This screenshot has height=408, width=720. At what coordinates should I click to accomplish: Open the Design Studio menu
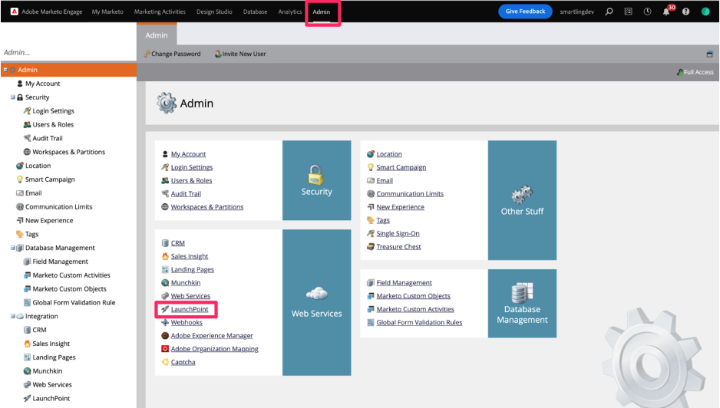coord(214,12)
